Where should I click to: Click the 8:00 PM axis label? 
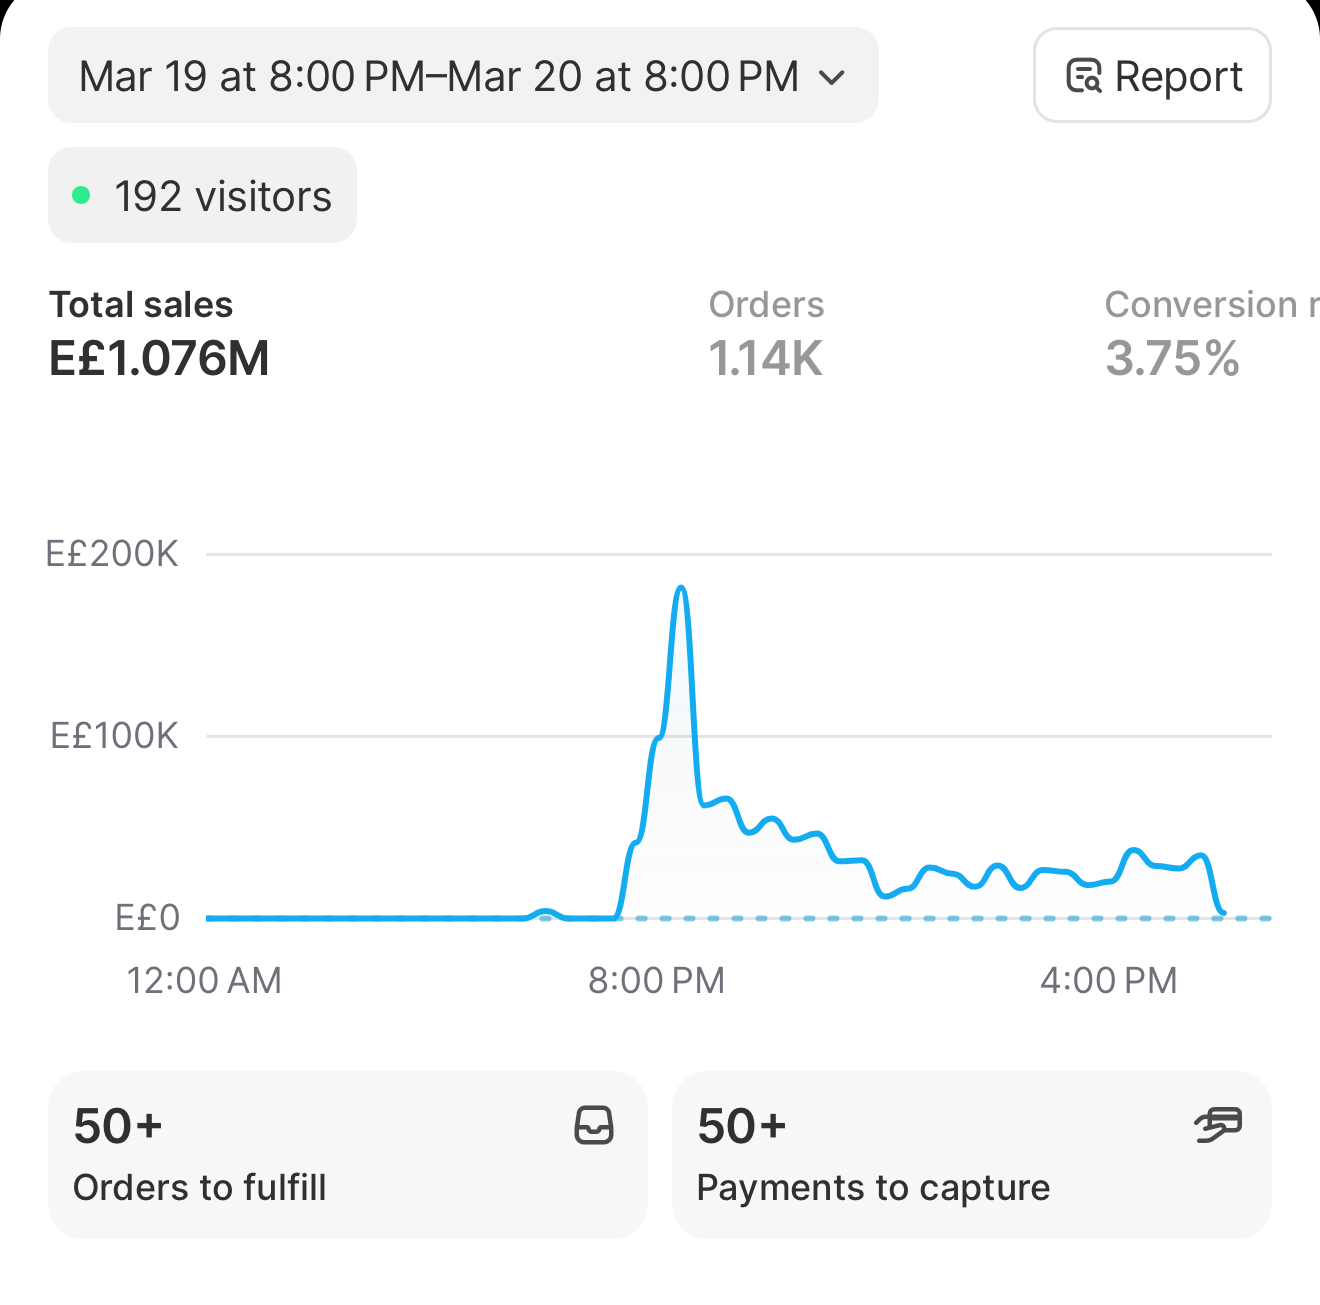657,980
